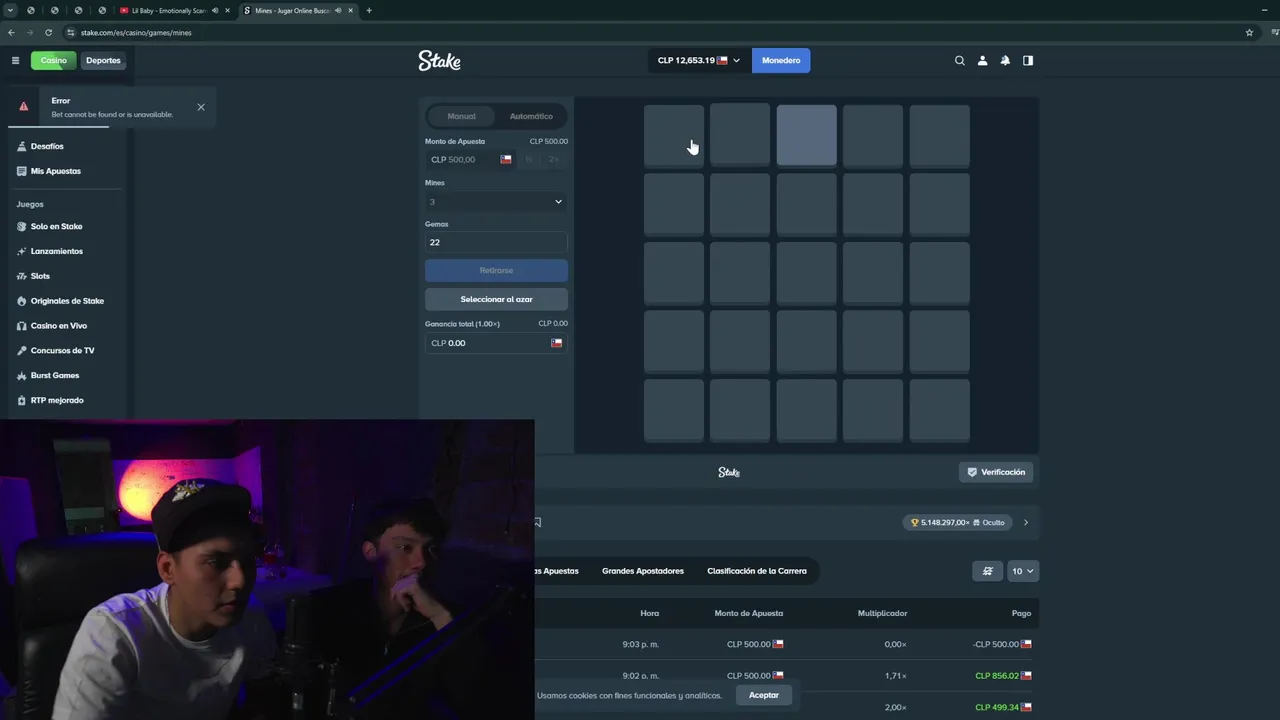Open the user profile icon
This screenshot has height=720, width=1280.
(982, 60)
